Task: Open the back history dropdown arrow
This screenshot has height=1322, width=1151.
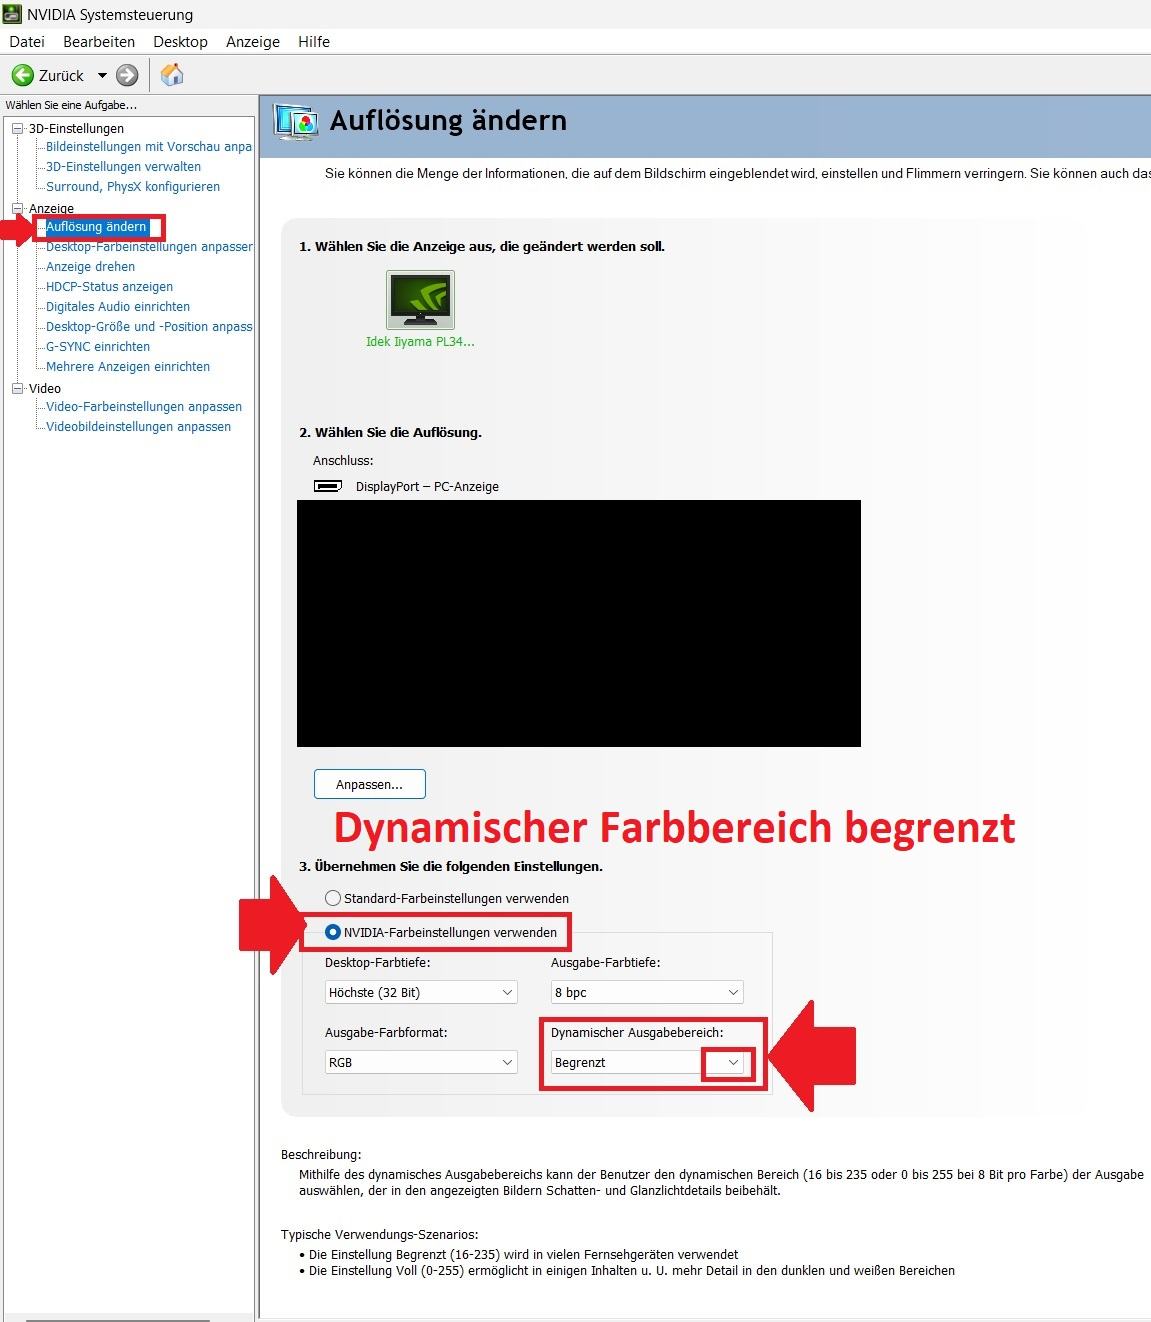Action: click(102, 75)
